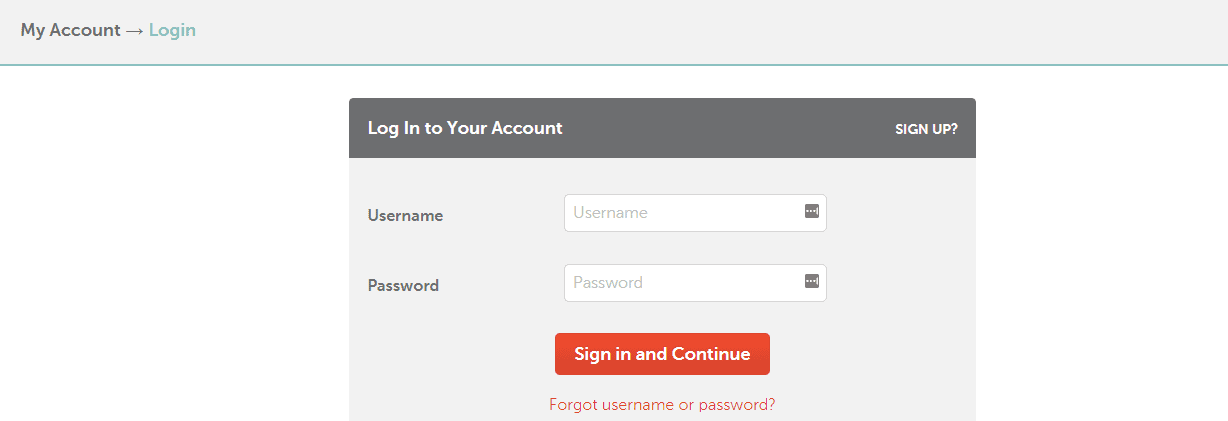Open password manager menu for Password
The height and width of the screenshot is (421, 1228).
(812, 281)
